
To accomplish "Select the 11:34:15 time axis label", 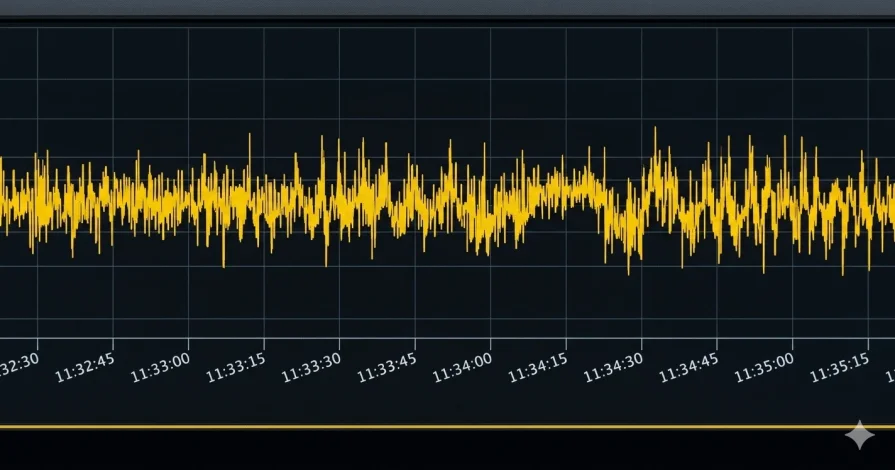I will point(538,367).
